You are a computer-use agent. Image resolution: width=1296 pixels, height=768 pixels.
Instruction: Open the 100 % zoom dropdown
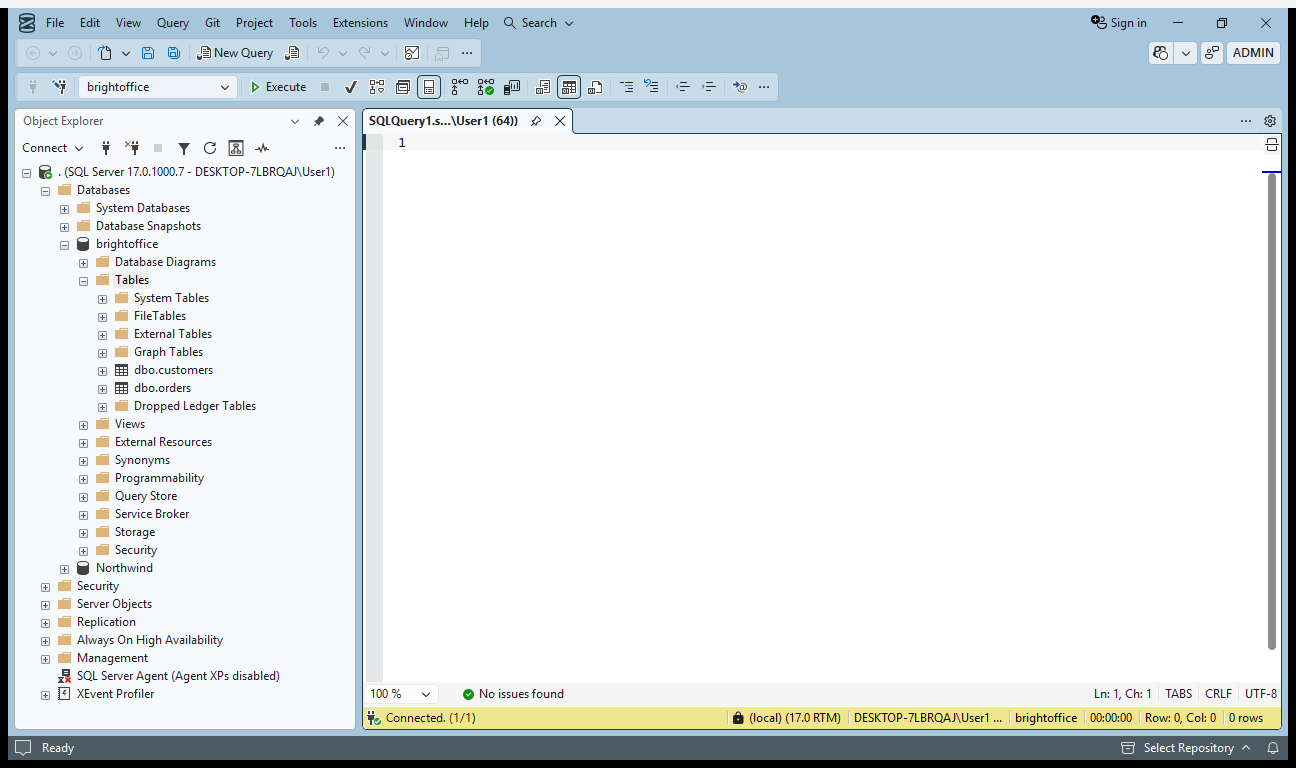point(402,694)
